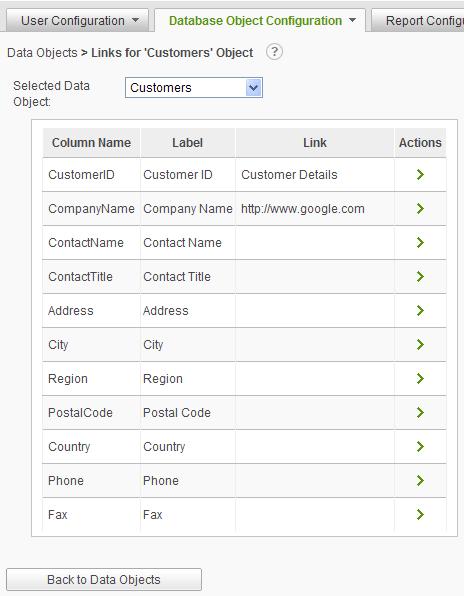Viewport: 464px width, 596px height.
Task: Switch to User Configuration tab
Action: click(x=73, y=21)
